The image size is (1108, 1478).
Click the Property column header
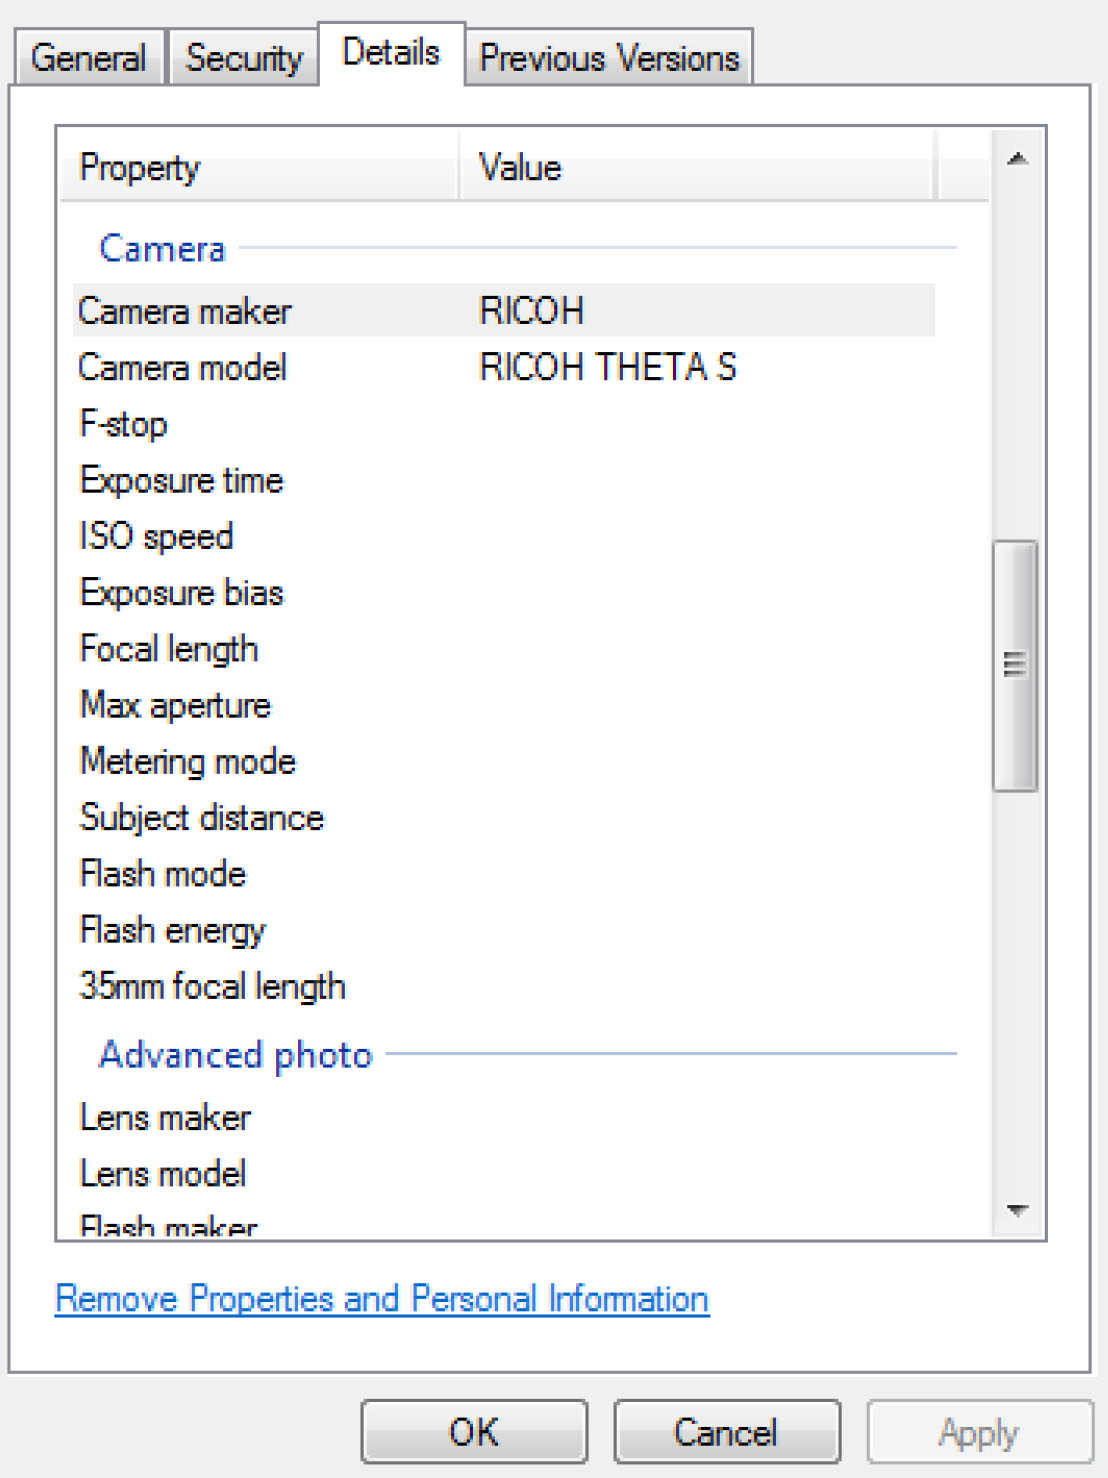(x=260, y=167)
